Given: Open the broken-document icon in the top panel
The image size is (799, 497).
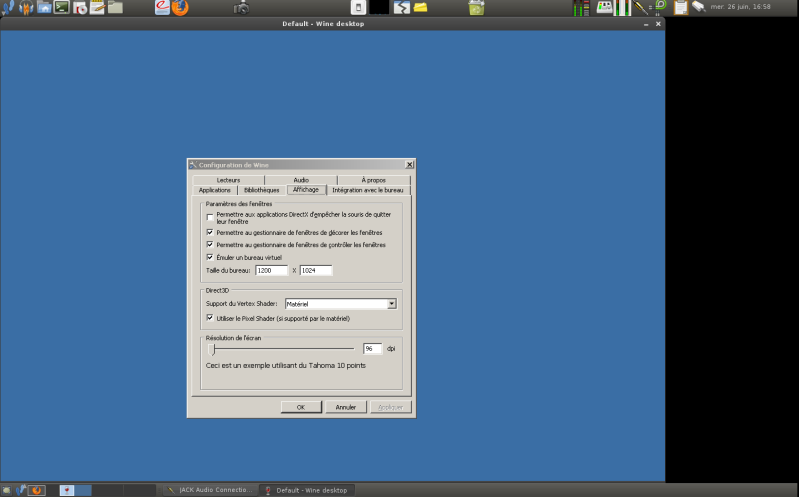Looking at the screenshot, I should (402, 7).
